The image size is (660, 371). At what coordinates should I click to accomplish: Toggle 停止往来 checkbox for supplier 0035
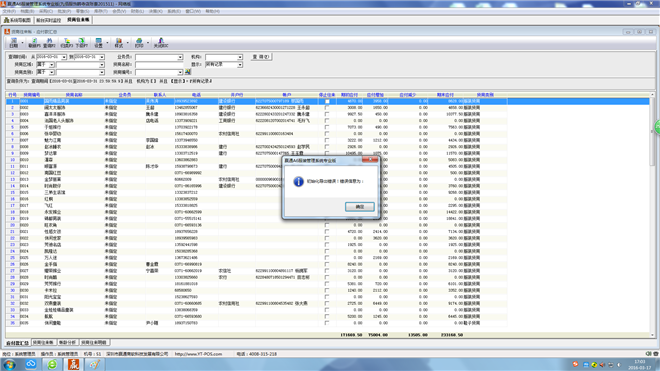[x=327, y=323]
